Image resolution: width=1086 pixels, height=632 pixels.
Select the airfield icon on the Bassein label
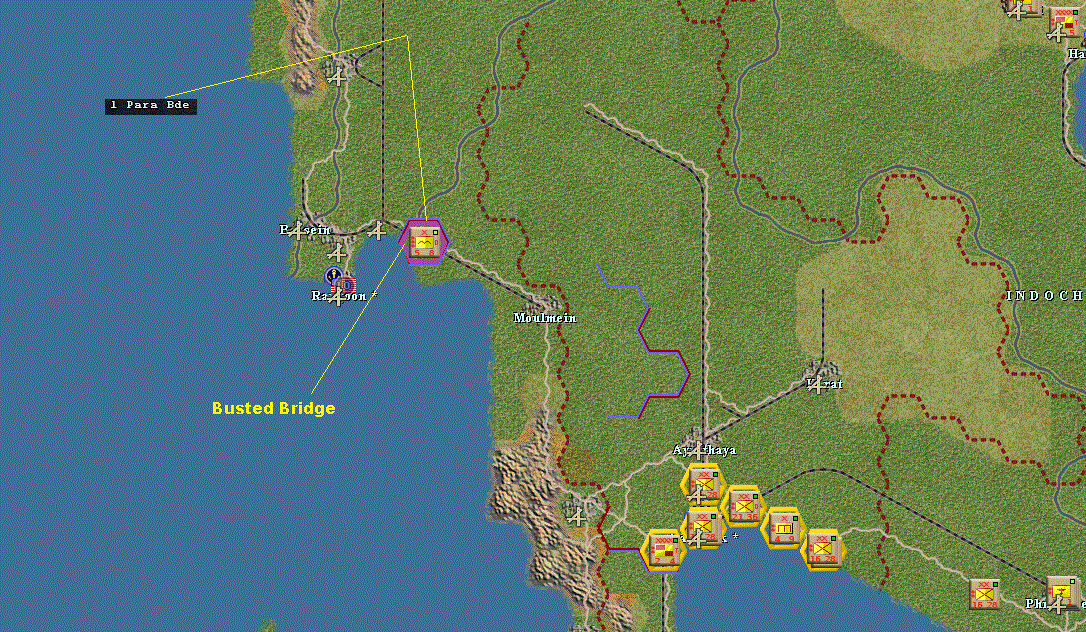296,231
